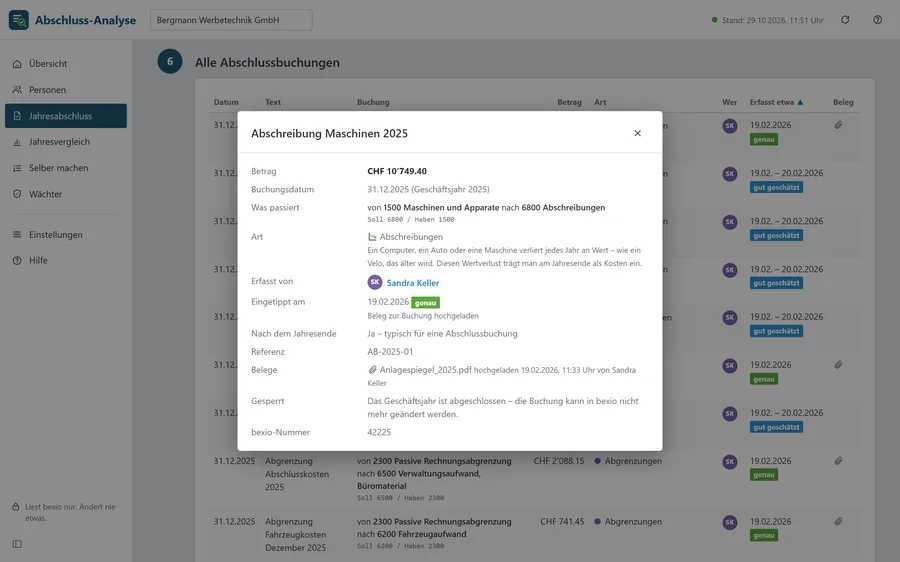The height and width of the screenshot is (562, 900).
Task: Click the Jahresvergleich bar chart icon
Action: pos(17,142)
